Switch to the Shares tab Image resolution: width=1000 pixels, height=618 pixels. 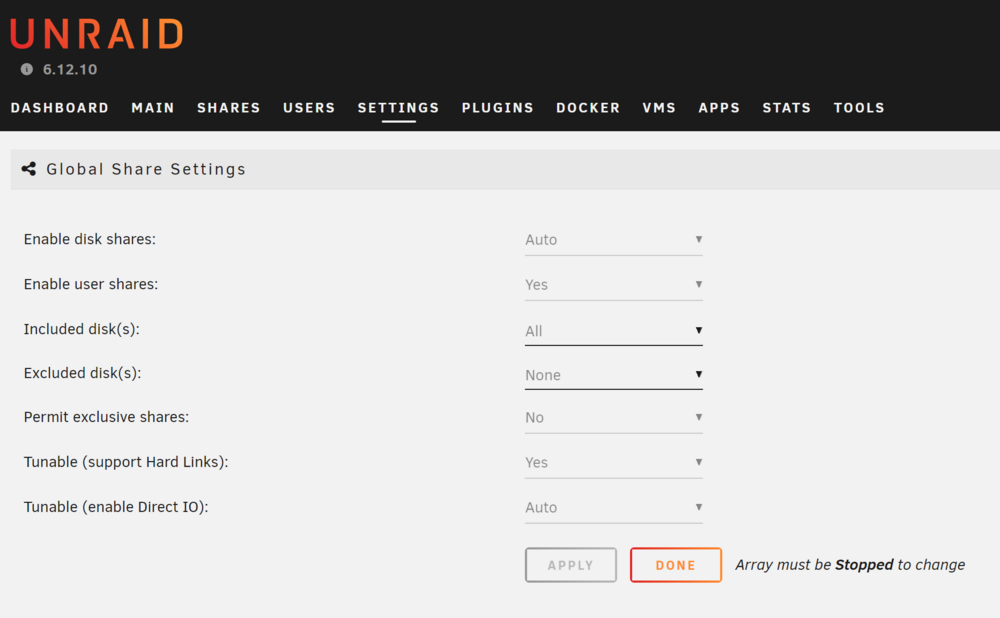[x=229, y=108]
